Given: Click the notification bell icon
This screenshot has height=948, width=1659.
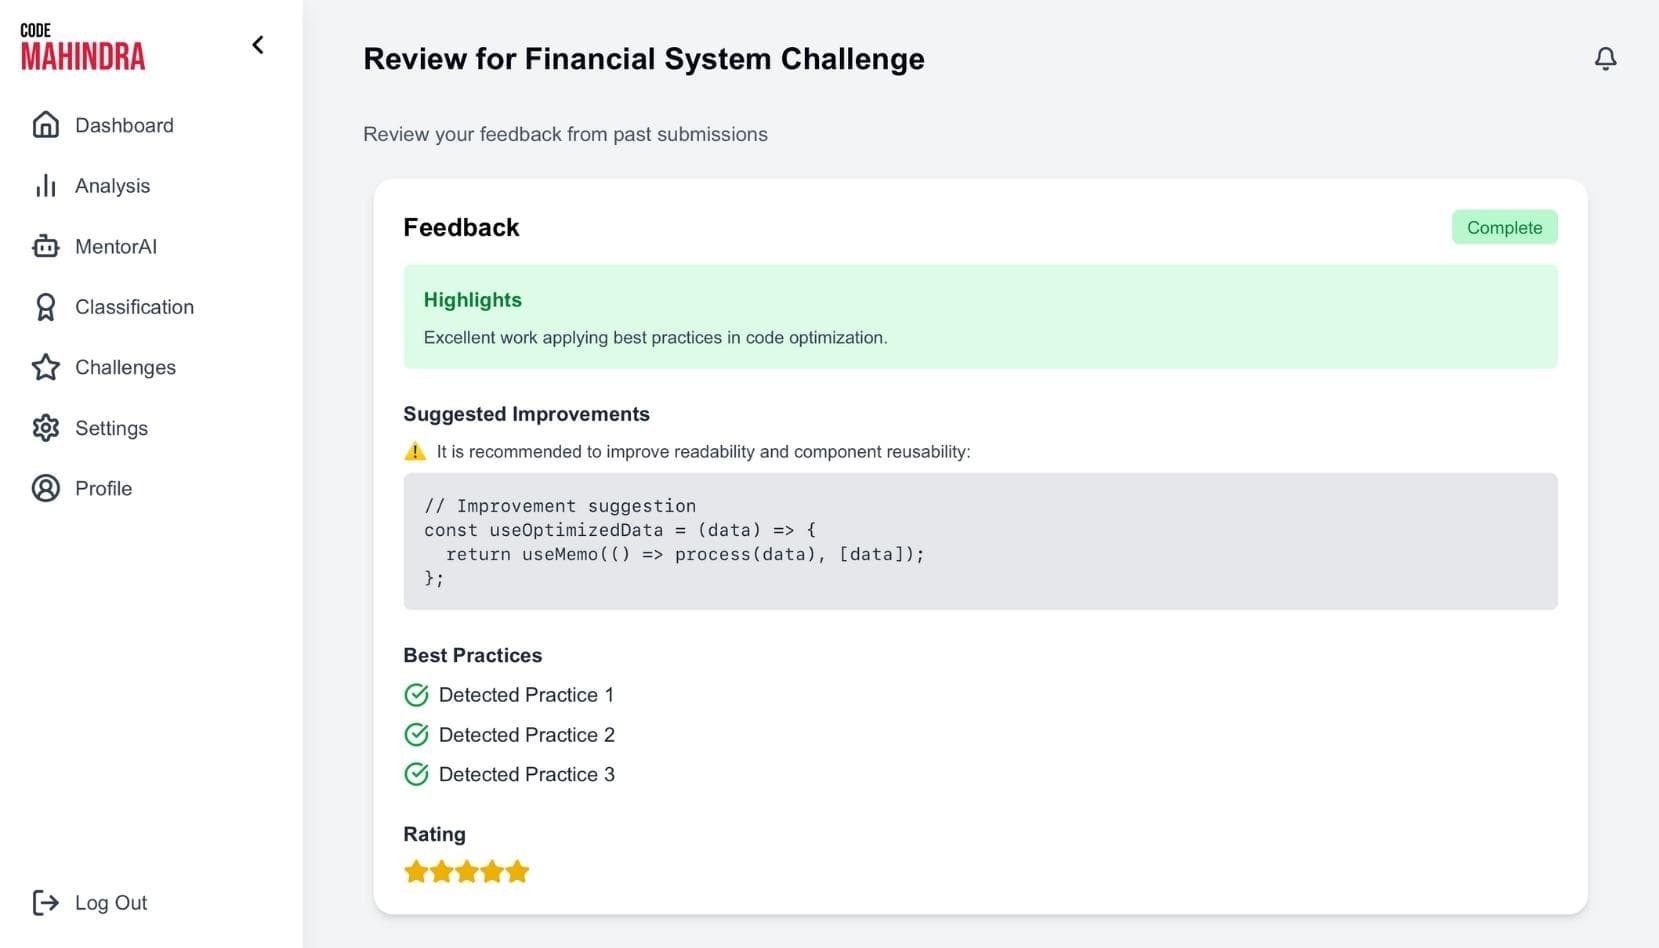Looking at the screenshot, I should (1605, 59).
